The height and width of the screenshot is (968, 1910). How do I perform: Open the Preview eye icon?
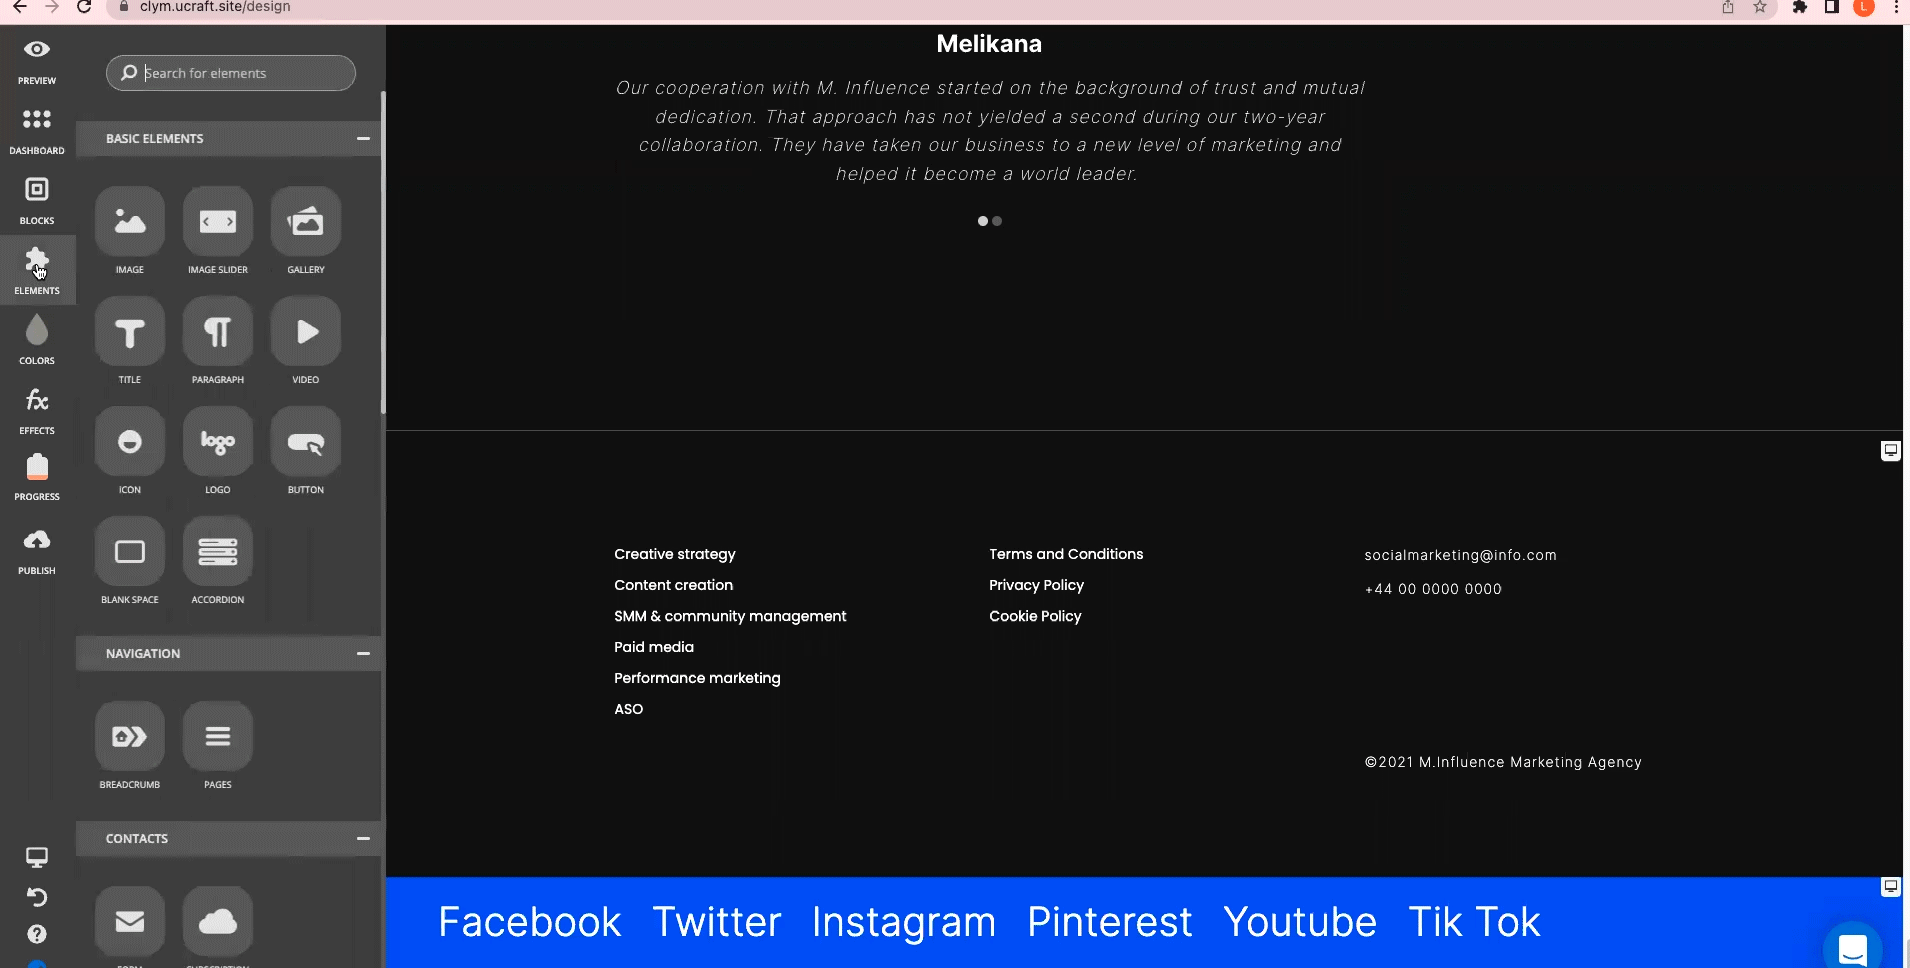(x=37, y=50)
